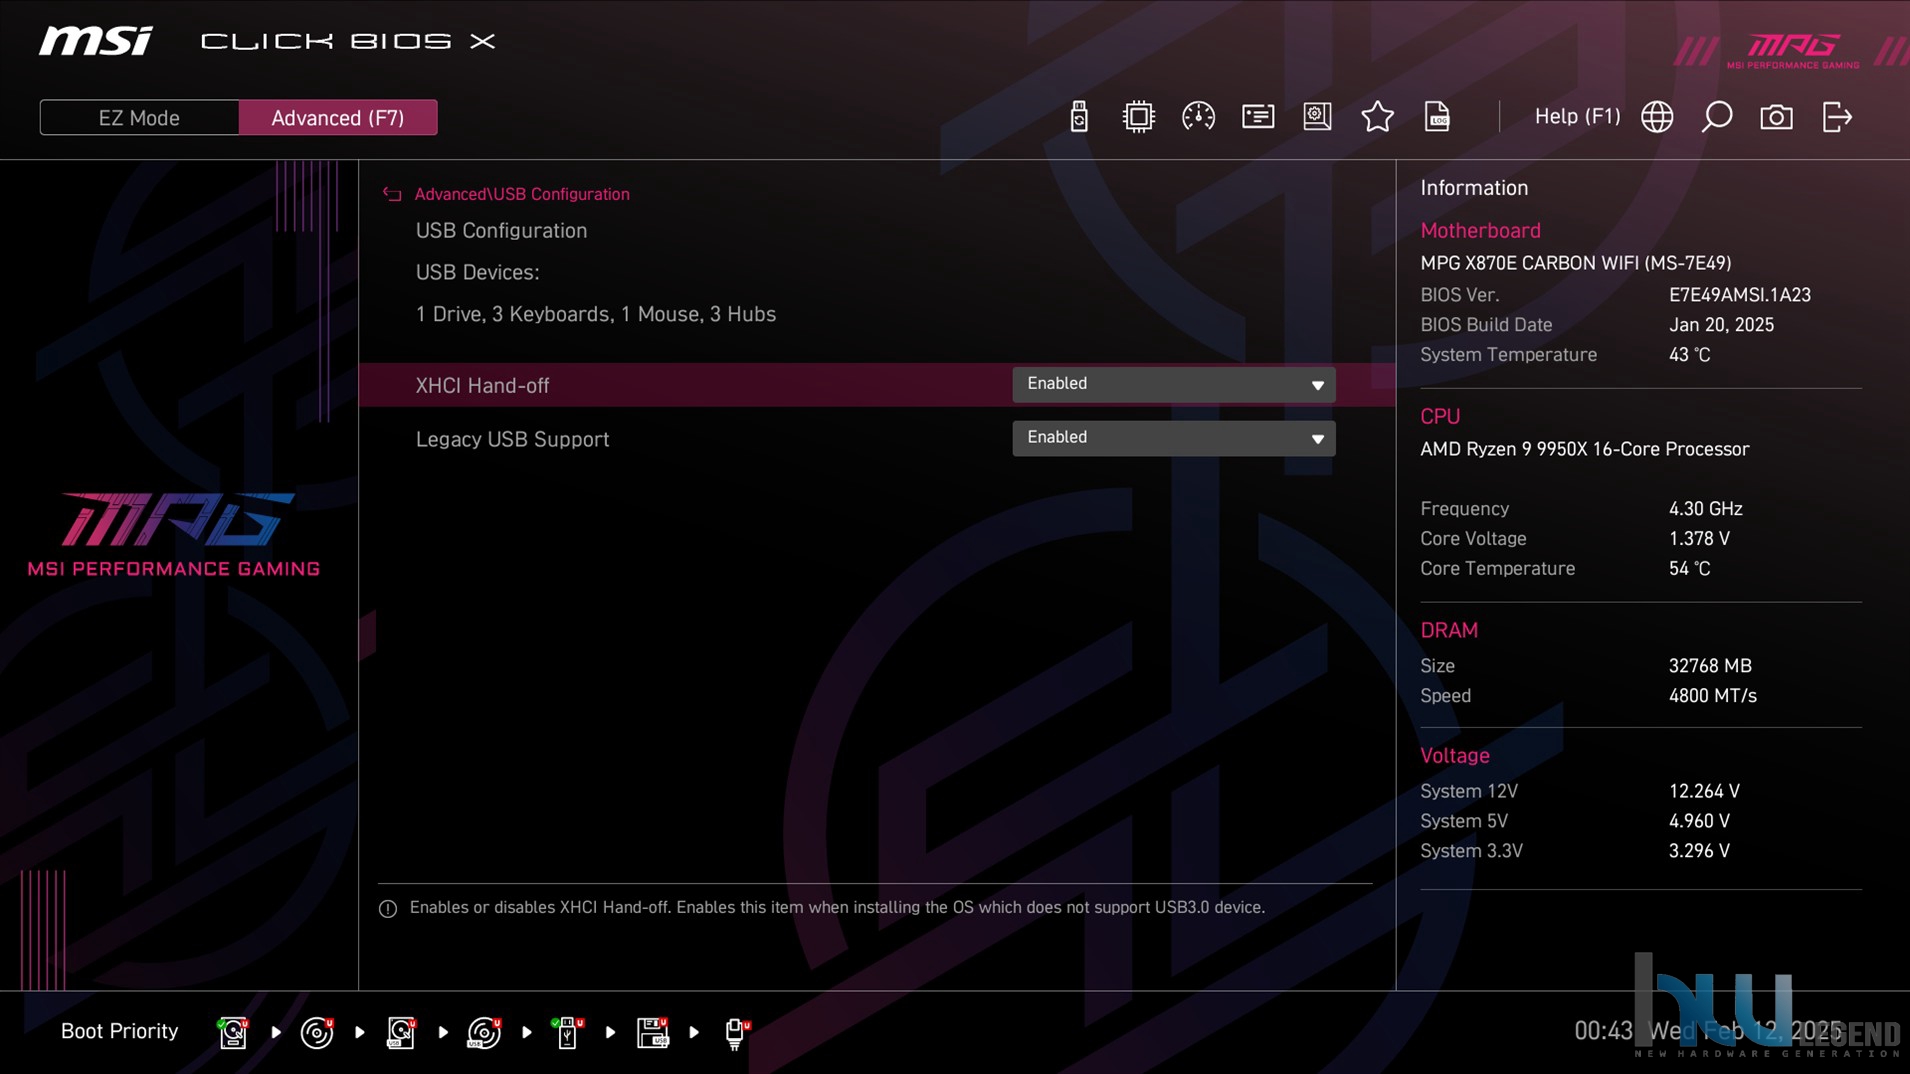
Task: Click the USB Devices: label
Action: [x=477, y=273]
